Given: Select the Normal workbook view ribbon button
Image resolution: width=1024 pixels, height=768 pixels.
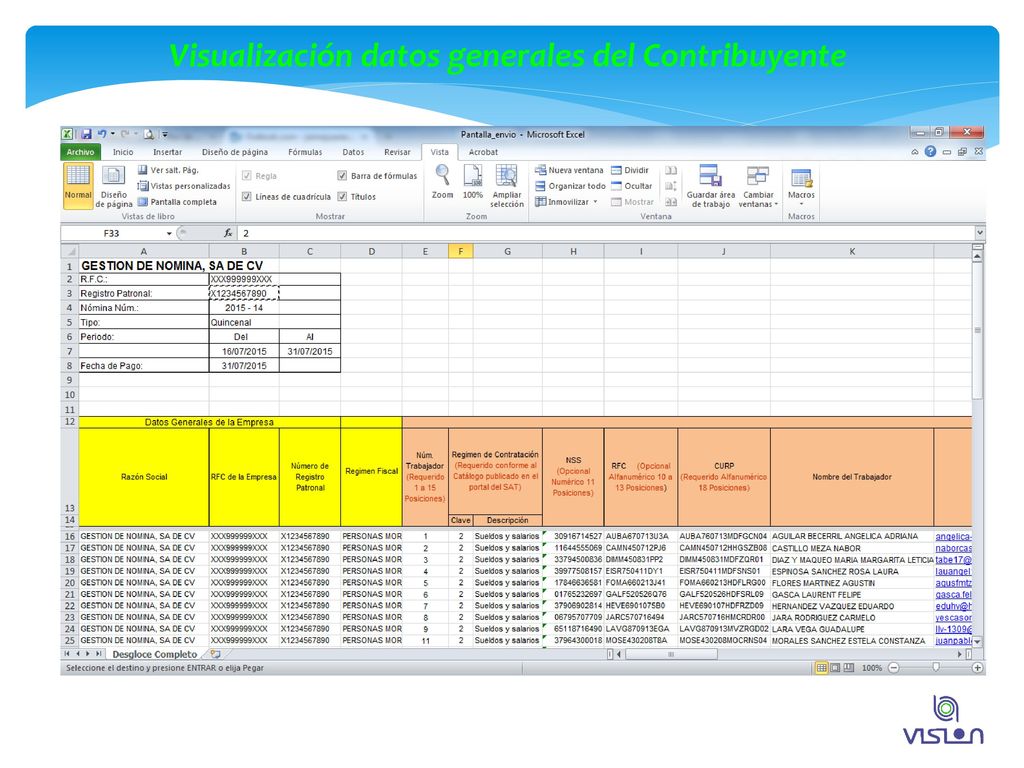Looking at the screenshot, I should [78, 185].
